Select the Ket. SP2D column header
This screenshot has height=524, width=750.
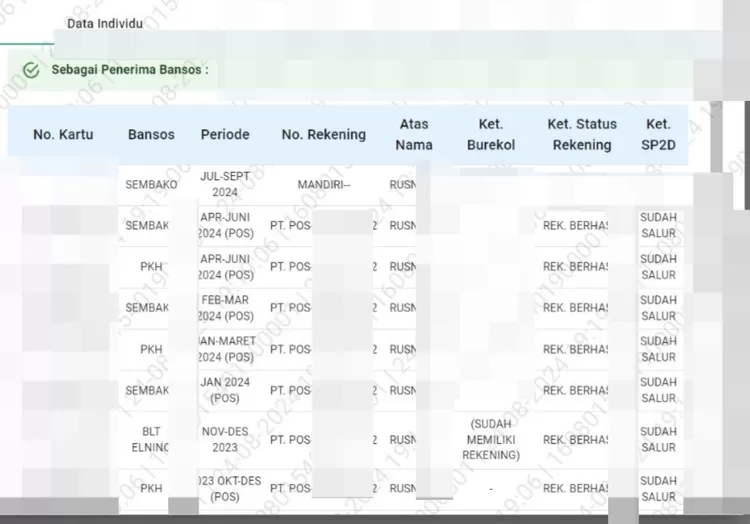[658, 134]
